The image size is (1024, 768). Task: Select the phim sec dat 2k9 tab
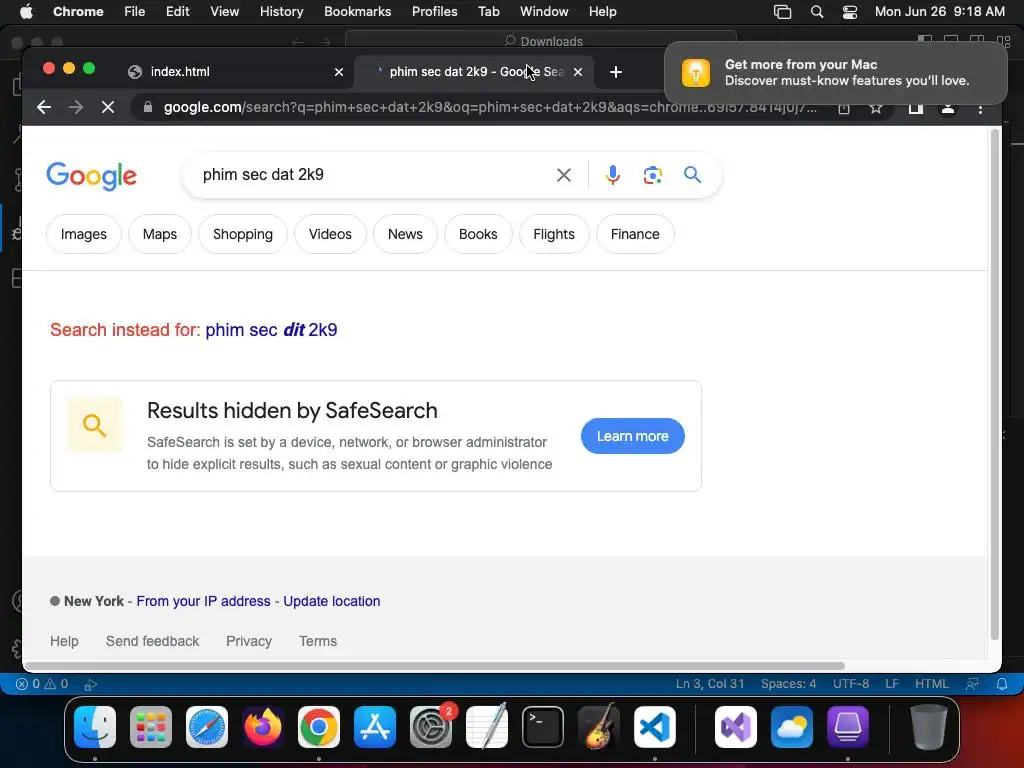[x=475, y=72]
